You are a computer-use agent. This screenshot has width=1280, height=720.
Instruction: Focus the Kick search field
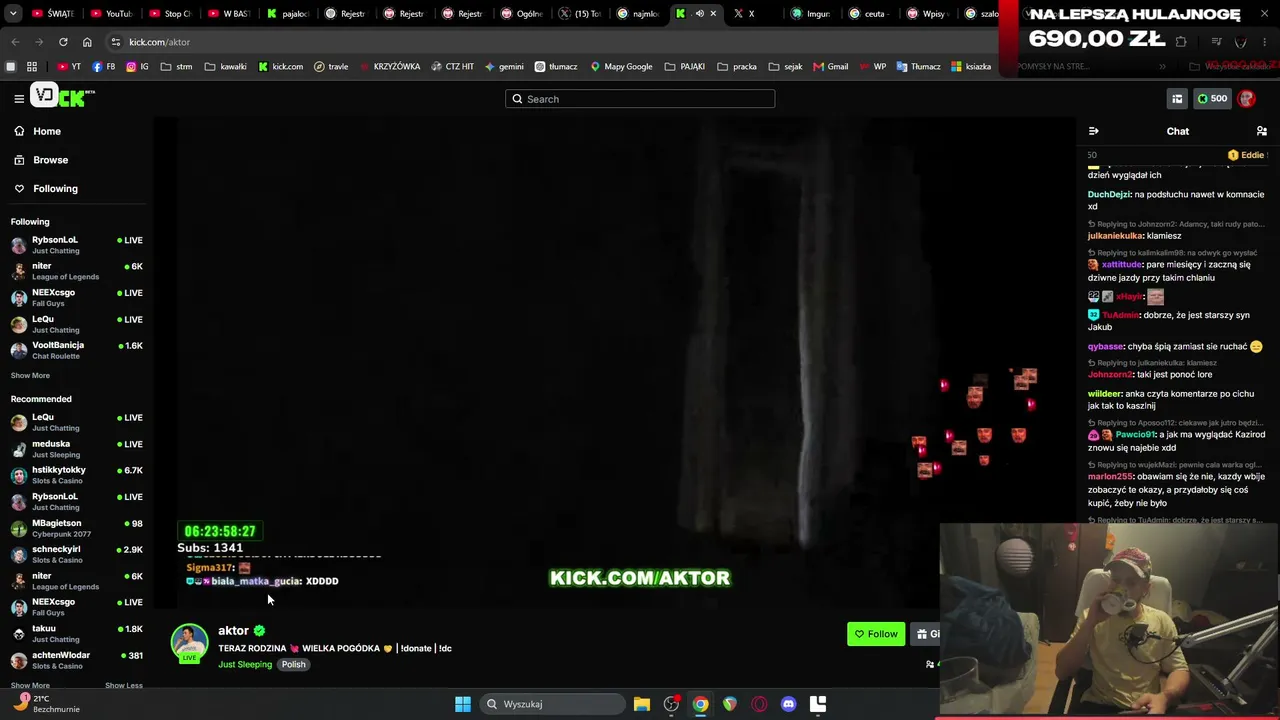640,99
